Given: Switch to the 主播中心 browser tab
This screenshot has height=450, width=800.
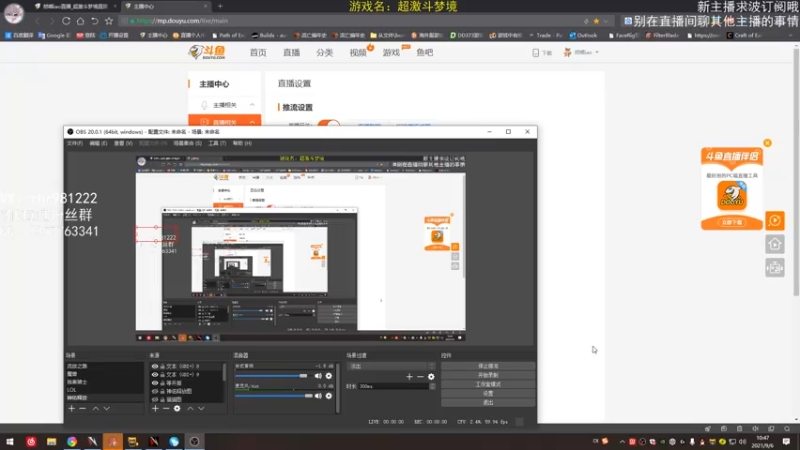Looking at the screenshot, I should pyautogui.click(x=166, y=6).
